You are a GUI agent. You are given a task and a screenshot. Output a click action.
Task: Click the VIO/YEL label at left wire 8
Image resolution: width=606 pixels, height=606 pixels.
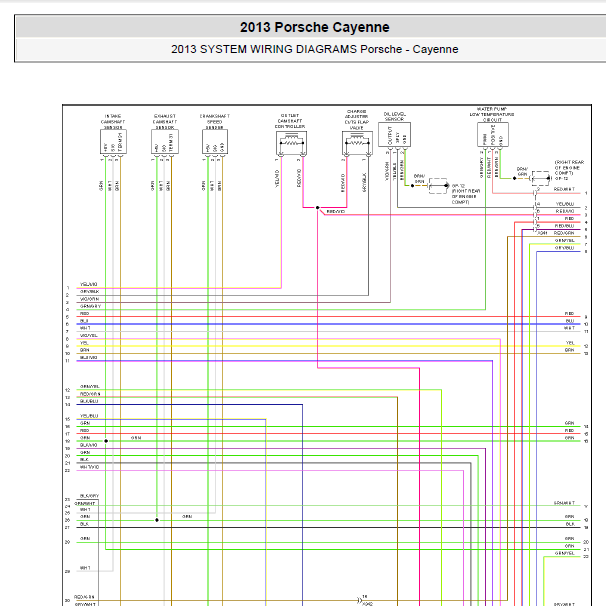pyautogui.click(x=89, y=335)
